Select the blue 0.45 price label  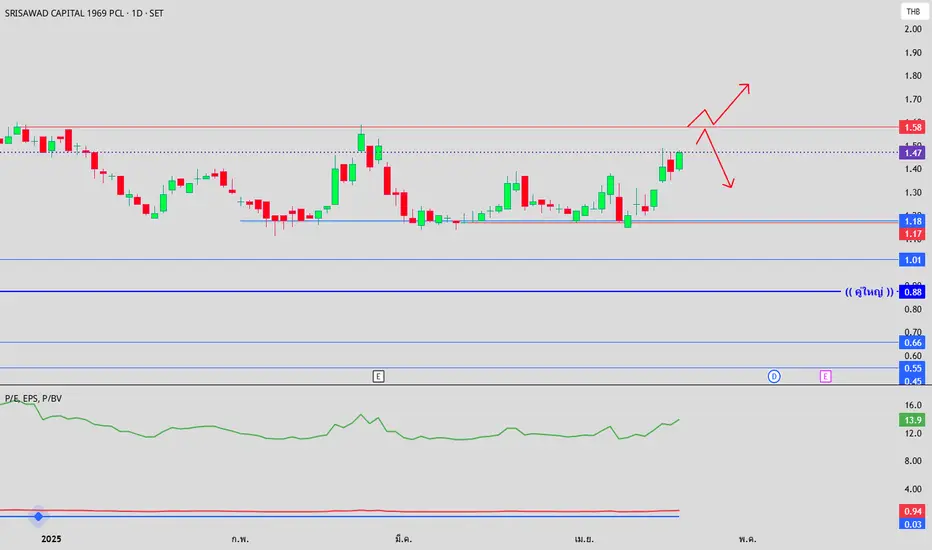click(912, 381)
